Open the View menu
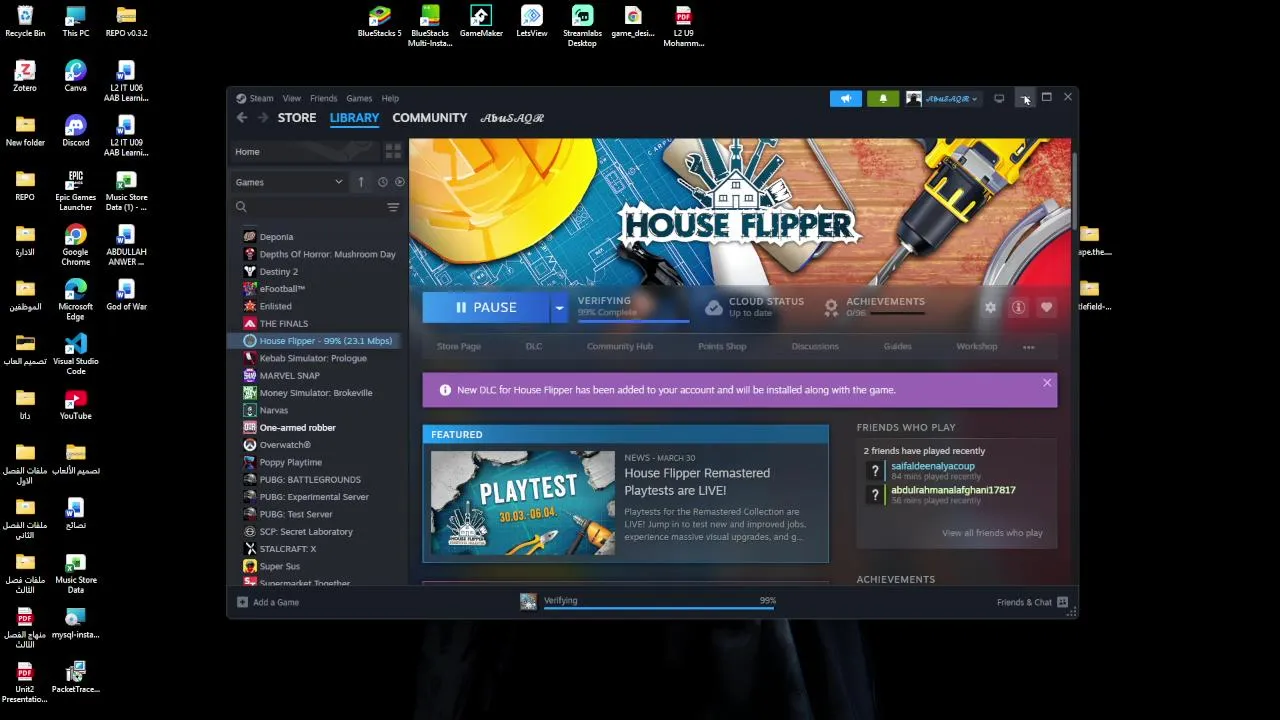 [x=291, y=98]
